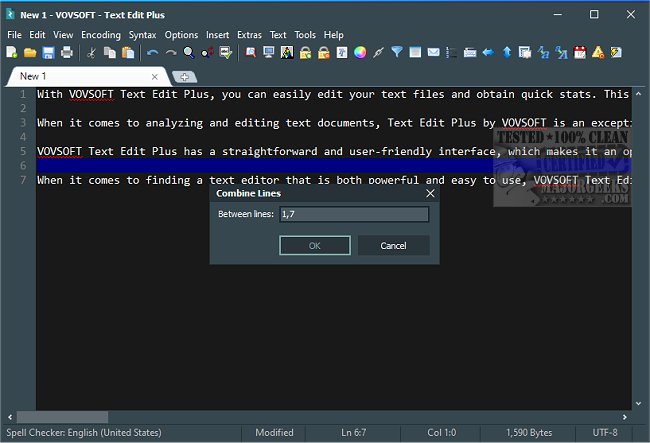Click the envelope mail icon in toolbar

(x=433, y=52)
